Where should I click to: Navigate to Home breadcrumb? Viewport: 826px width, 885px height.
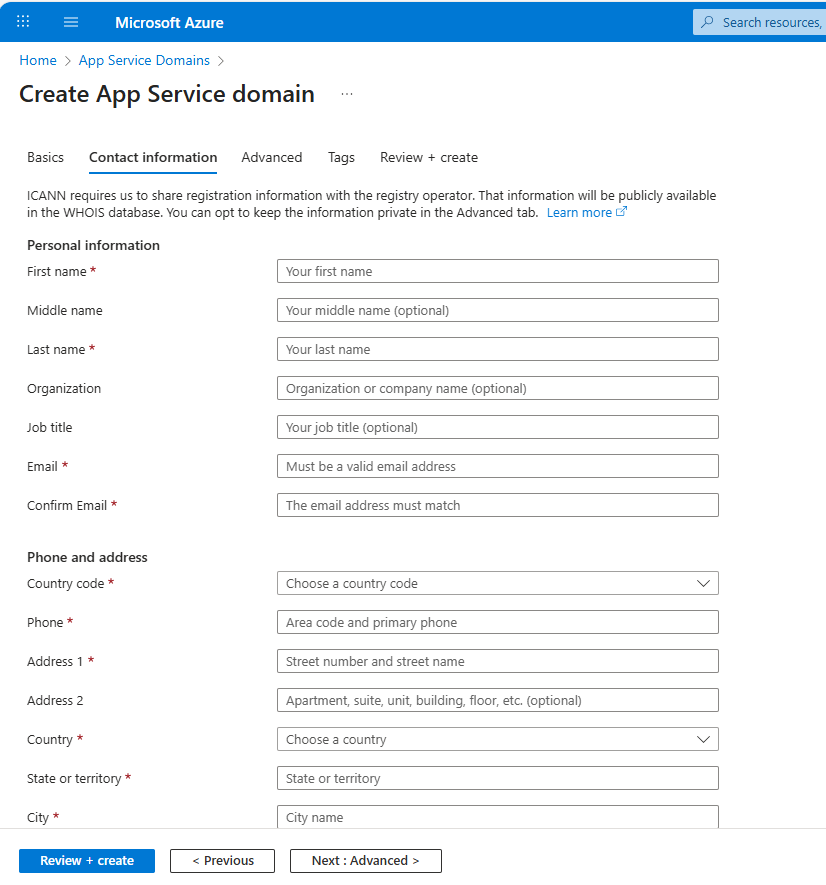click(38, 60)
